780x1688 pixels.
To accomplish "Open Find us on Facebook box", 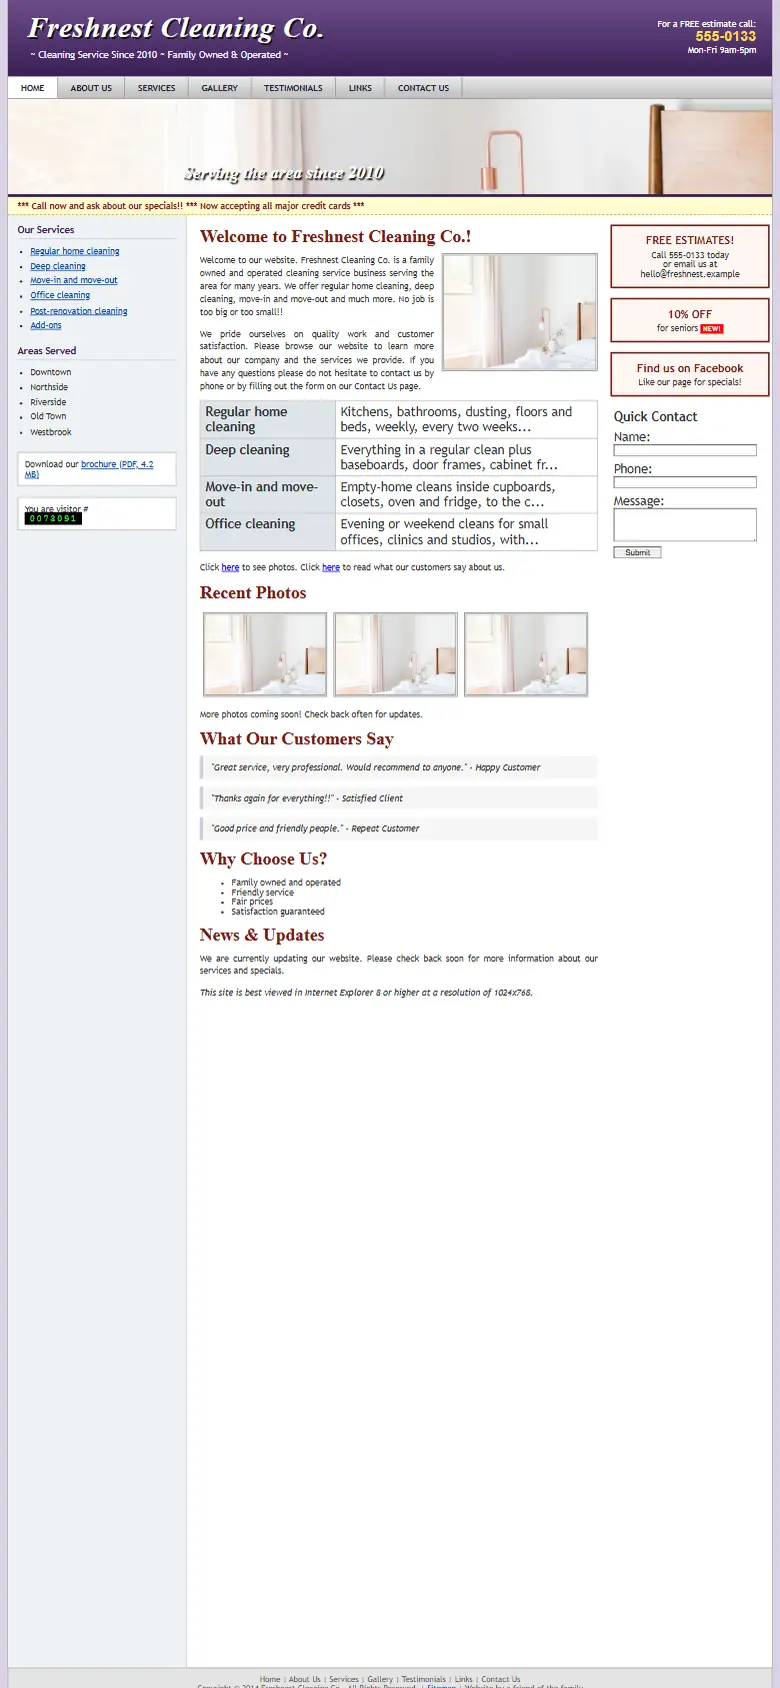I will point(690,374).
